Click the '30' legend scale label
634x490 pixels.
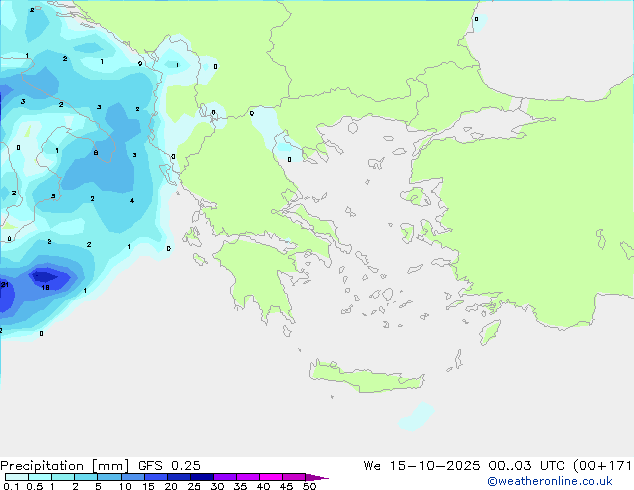tap(217, 486)
